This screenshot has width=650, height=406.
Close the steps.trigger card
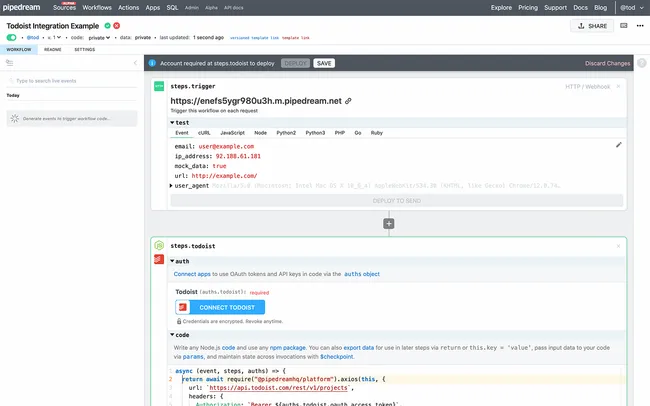click(x=618, y=86)
